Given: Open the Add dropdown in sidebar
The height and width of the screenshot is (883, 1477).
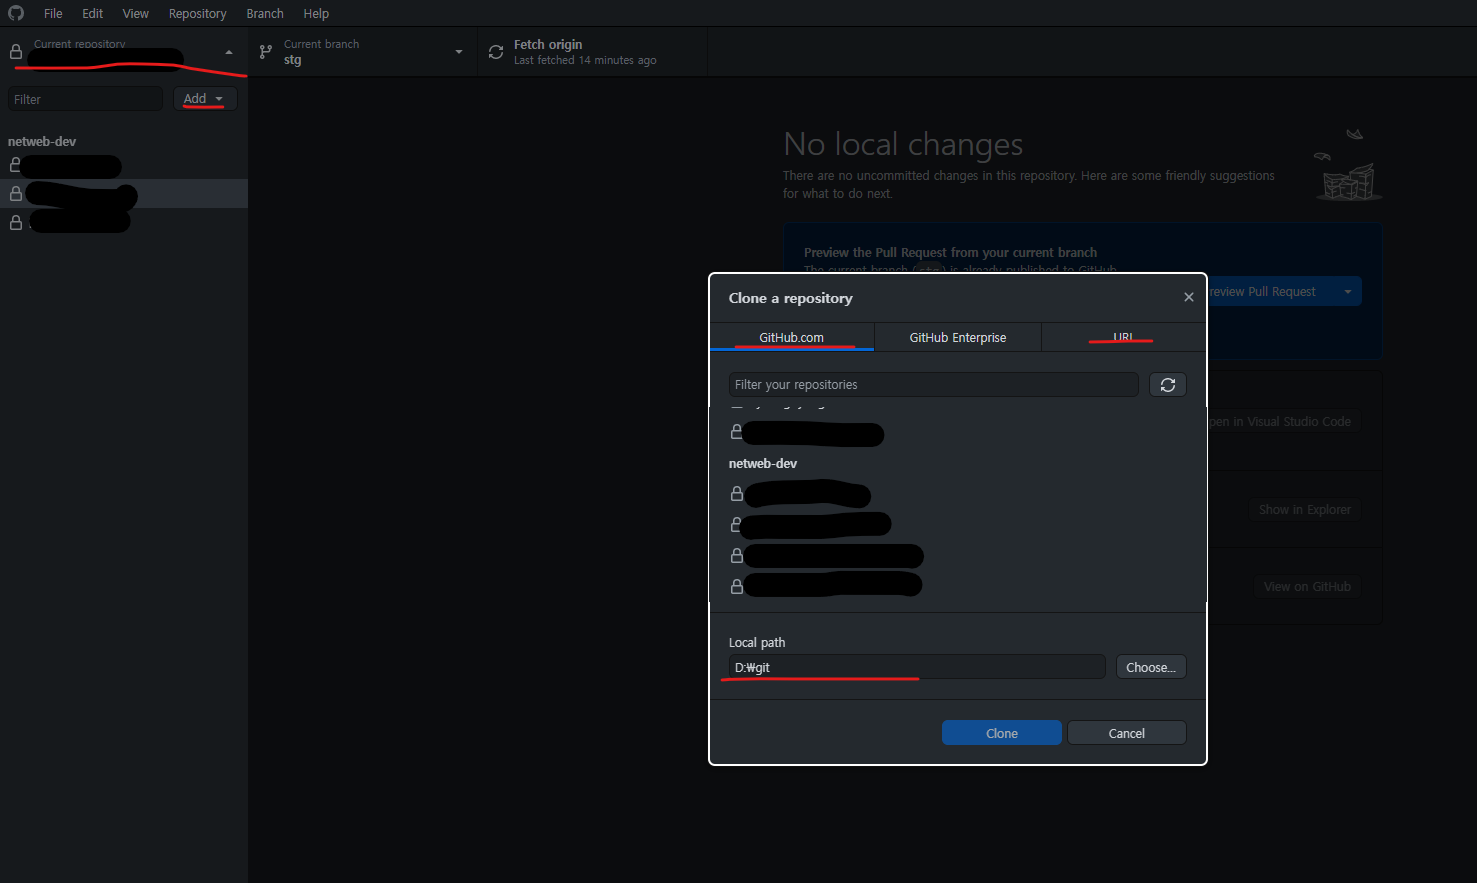Looking at the screenshot, I should pyautogui.click(x=205, y=99).
